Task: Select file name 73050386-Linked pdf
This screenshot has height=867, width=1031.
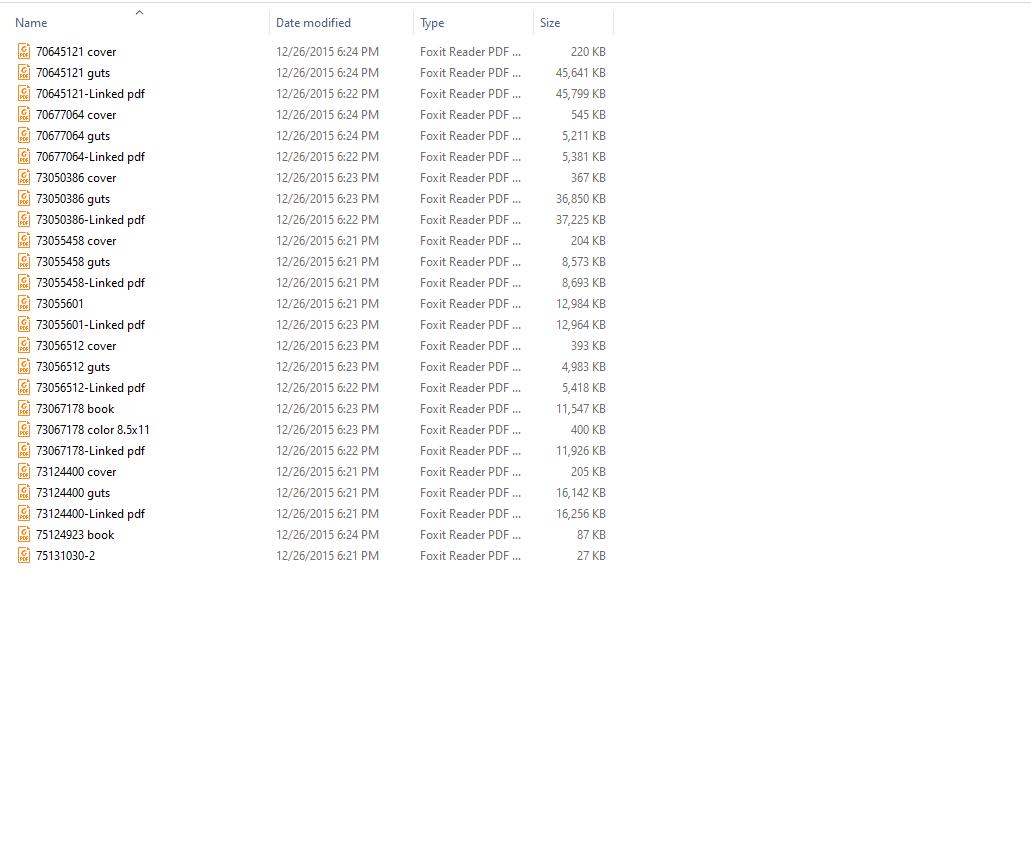Action: [x=91, y=220]
